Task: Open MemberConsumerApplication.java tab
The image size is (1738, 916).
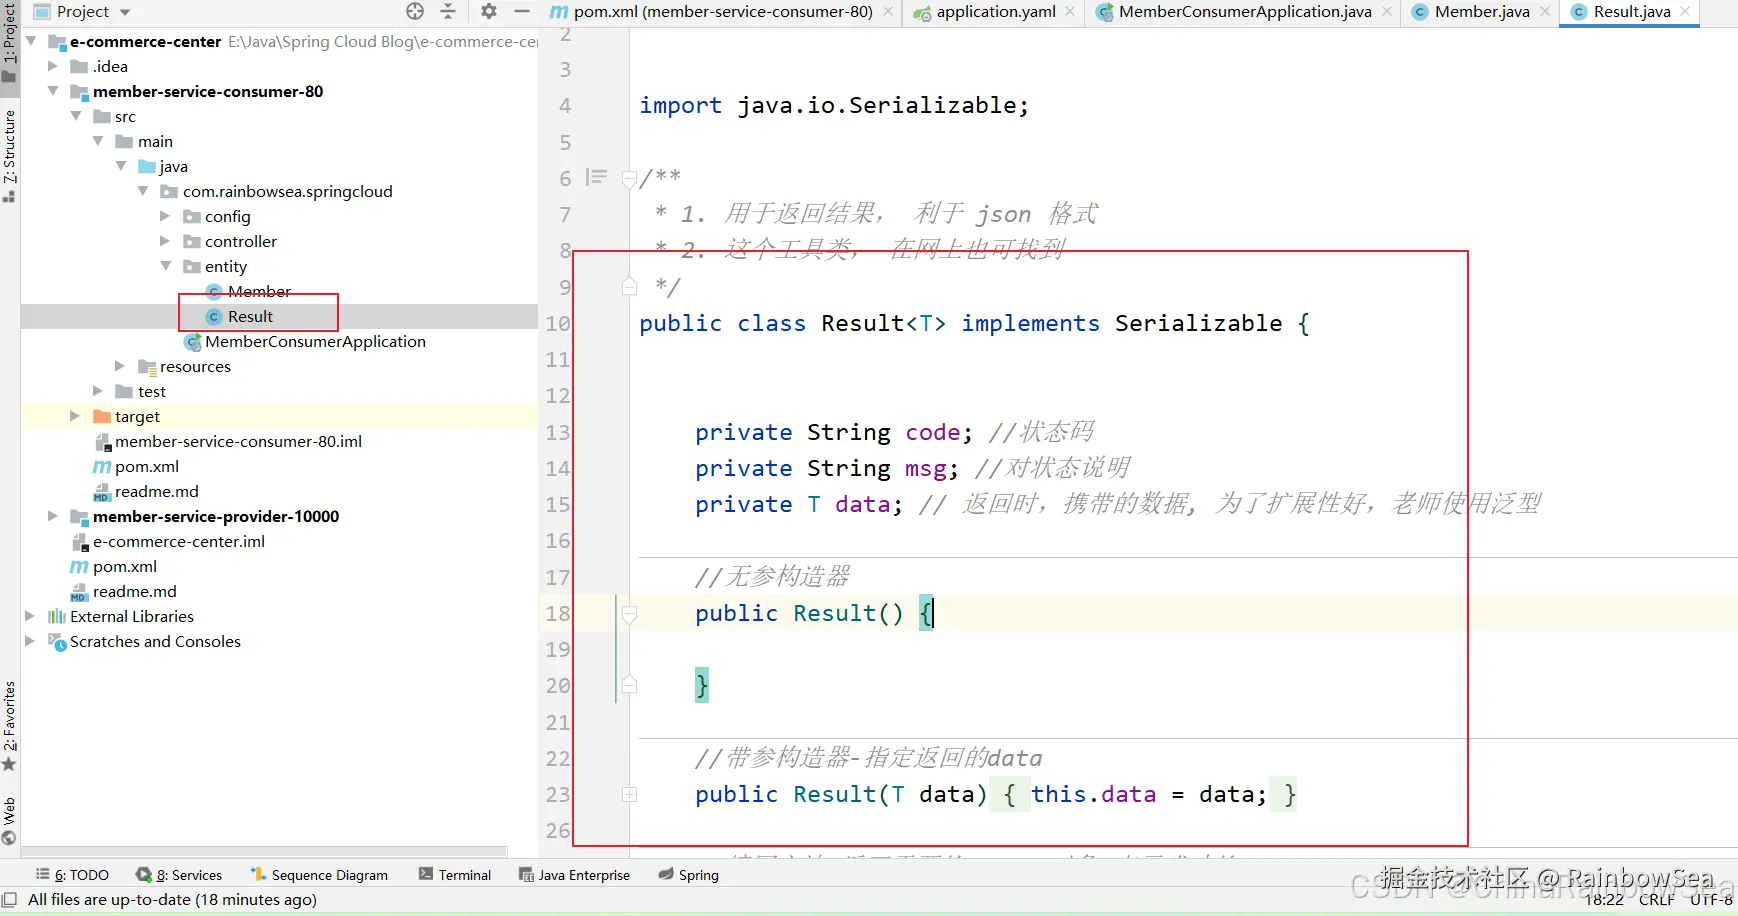Action: (x=1243, y=12)
